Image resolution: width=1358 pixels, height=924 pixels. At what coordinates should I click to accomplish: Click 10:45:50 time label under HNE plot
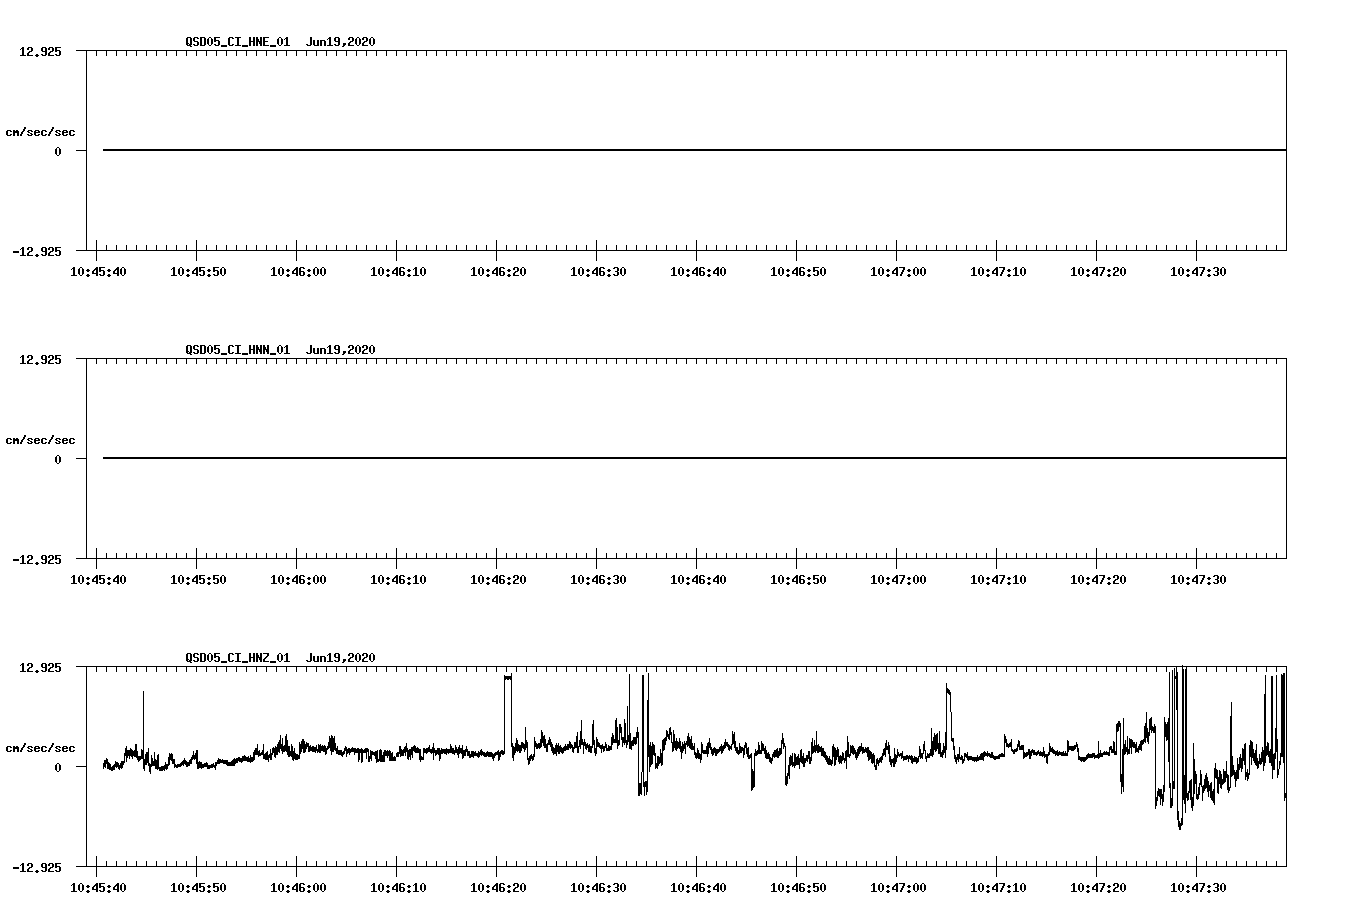coord(198,272)
